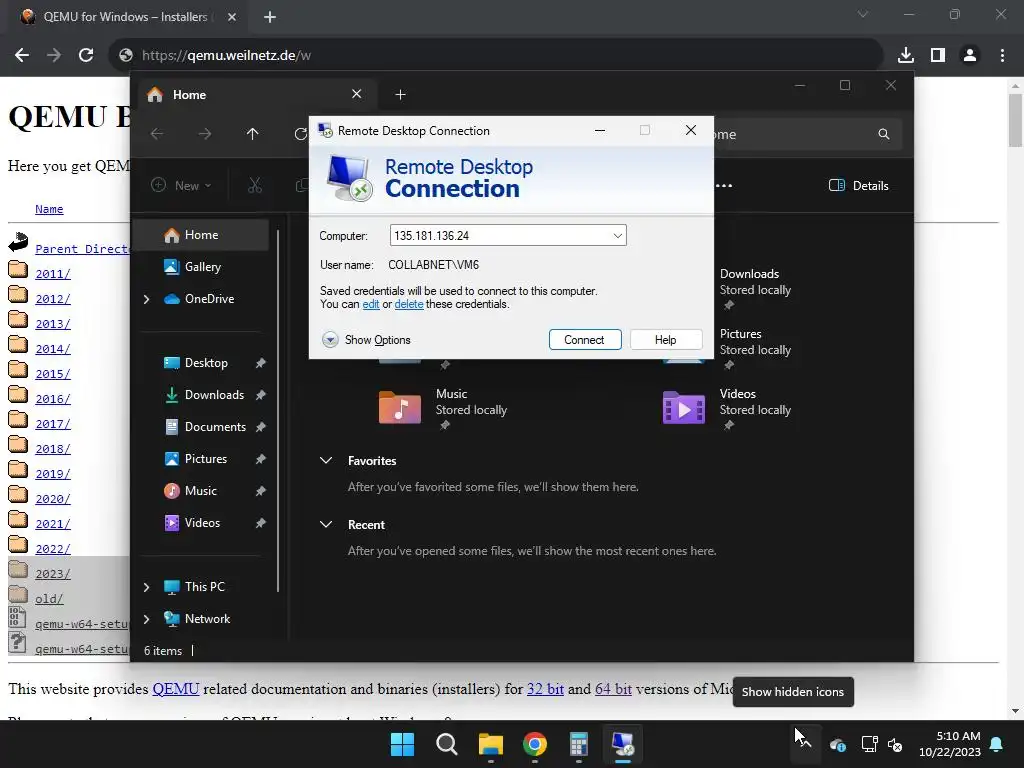Viewport: 1024px width, 768px height.
Task: Open Windows Start menu
Action: click(402, 744)
